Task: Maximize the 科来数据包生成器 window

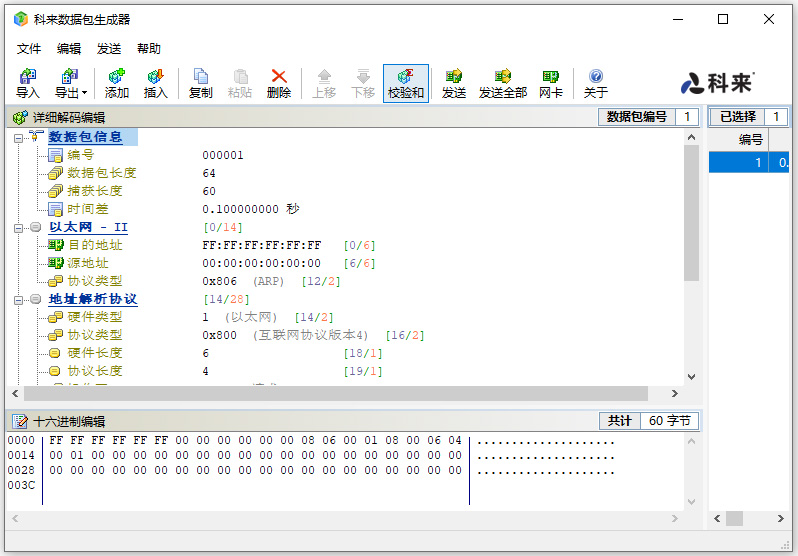Action: [x=723, y=19]
